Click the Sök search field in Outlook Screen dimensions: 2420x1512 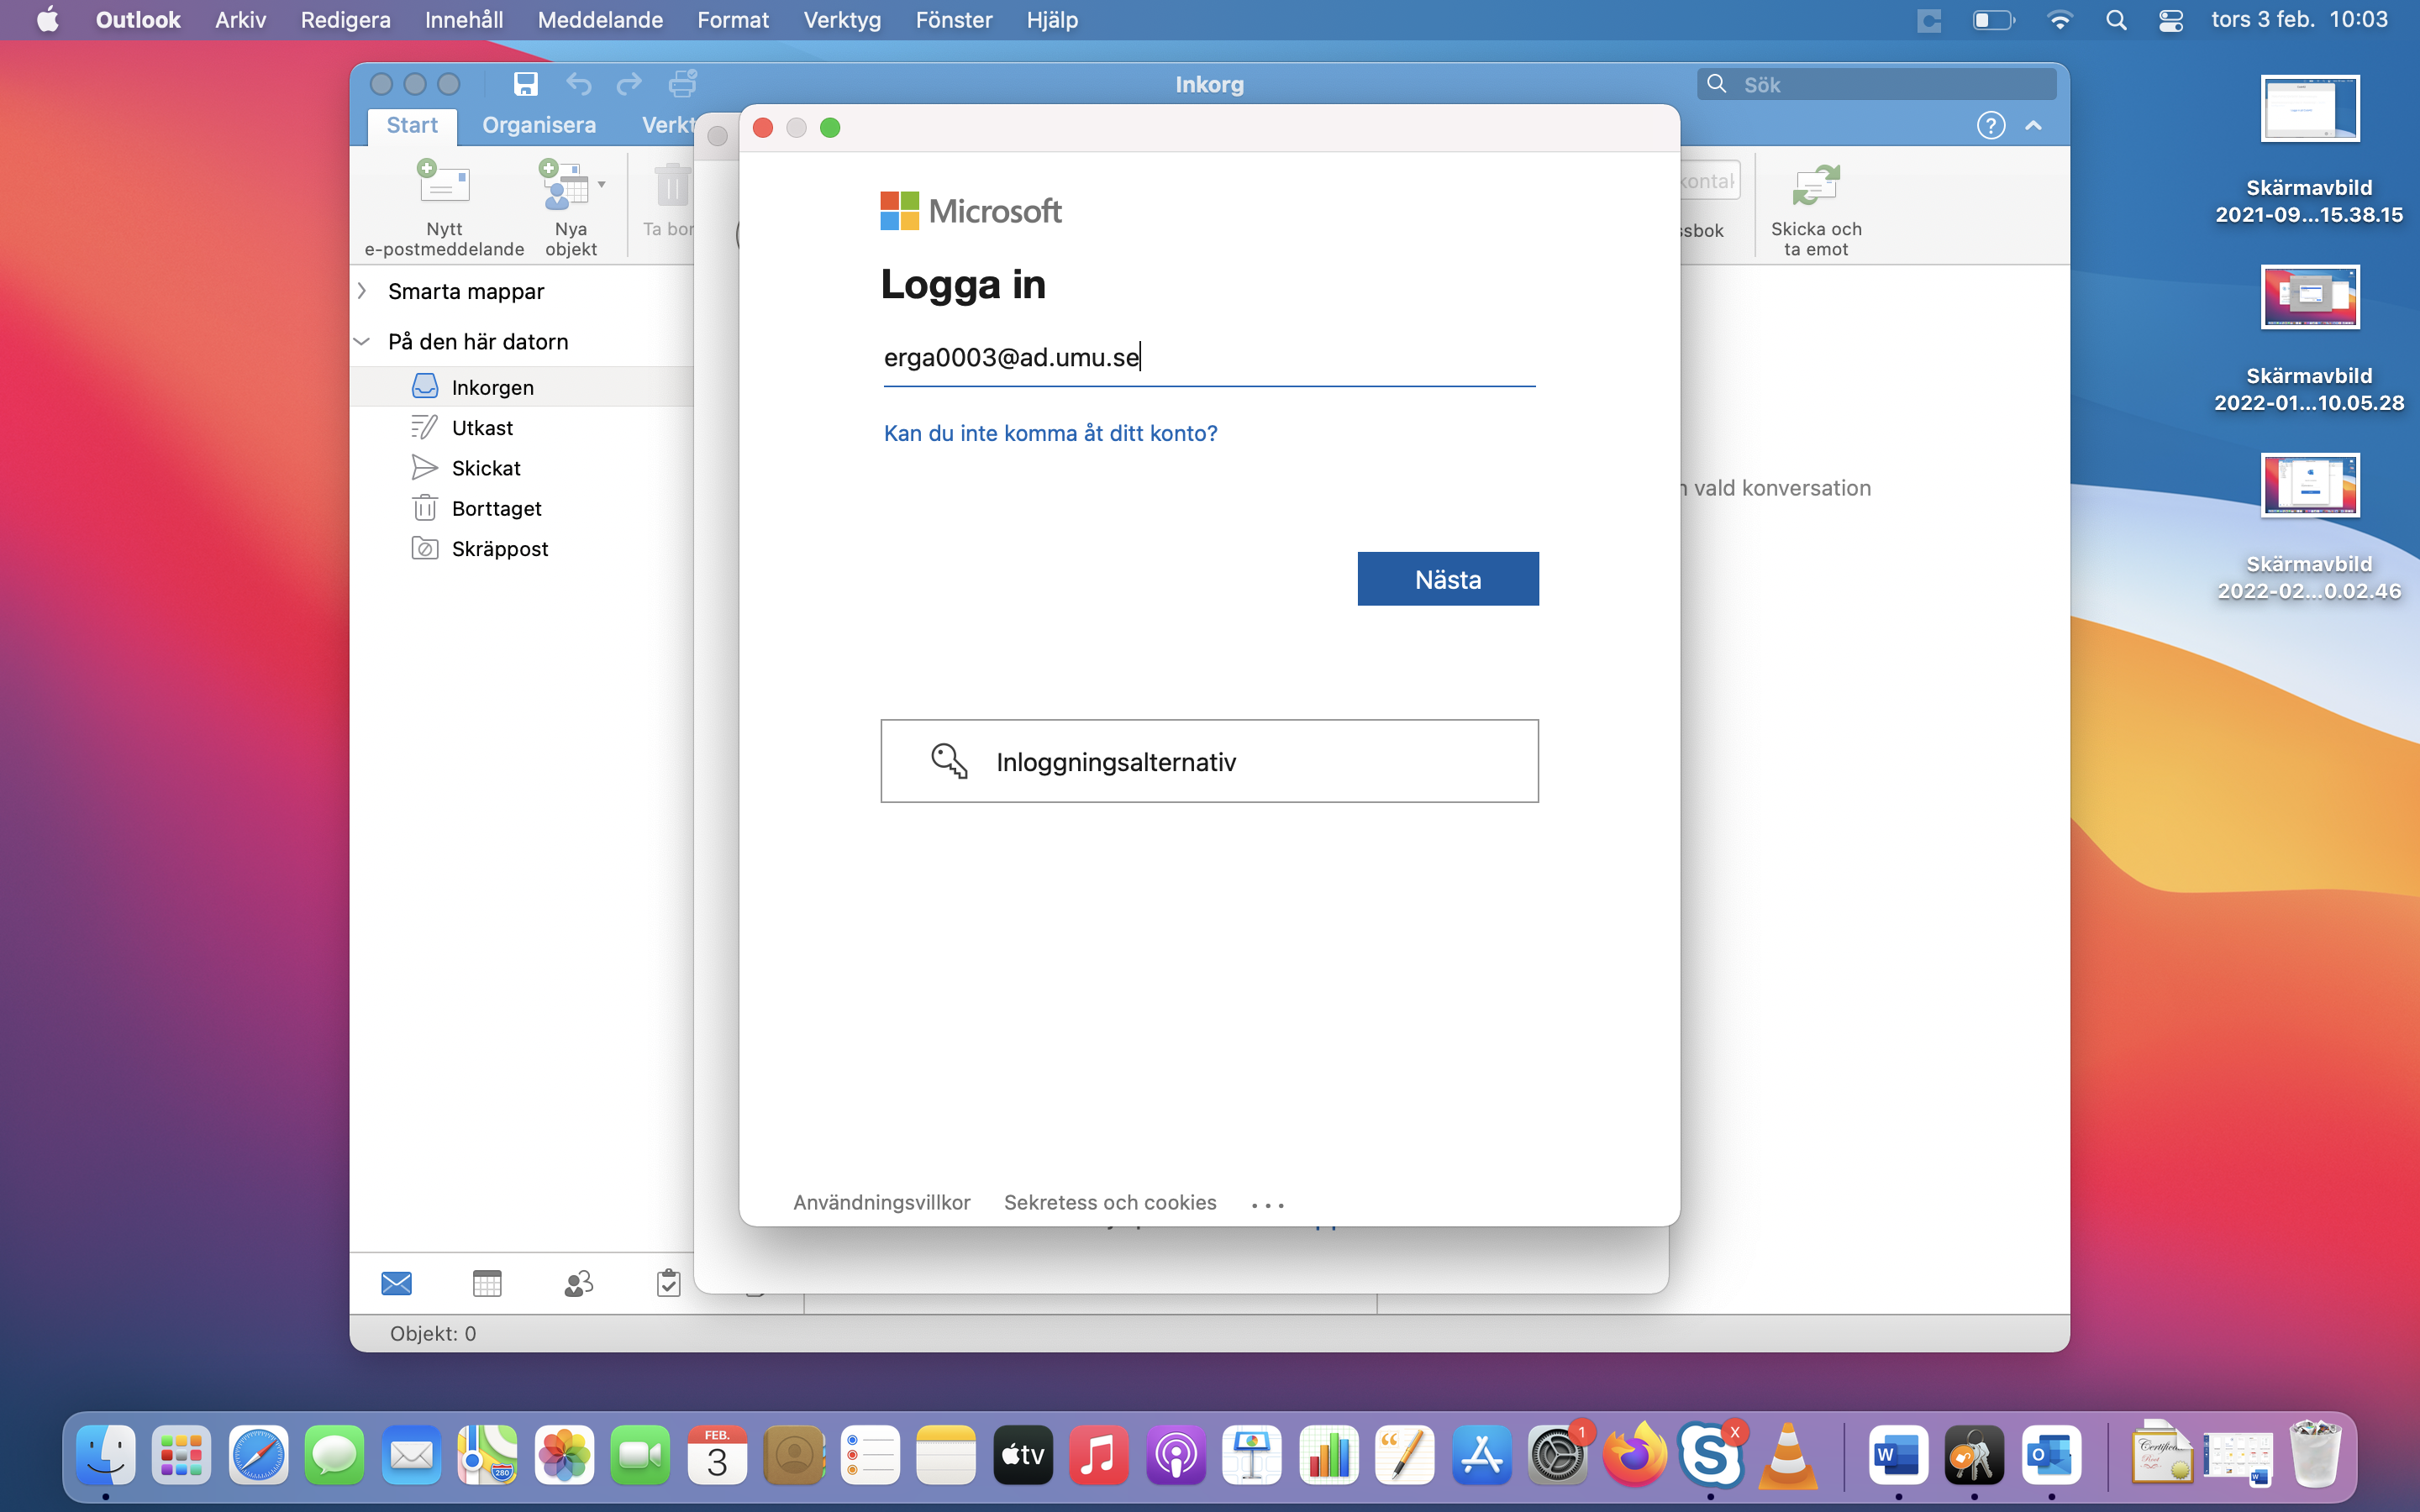click(1876, 84)
